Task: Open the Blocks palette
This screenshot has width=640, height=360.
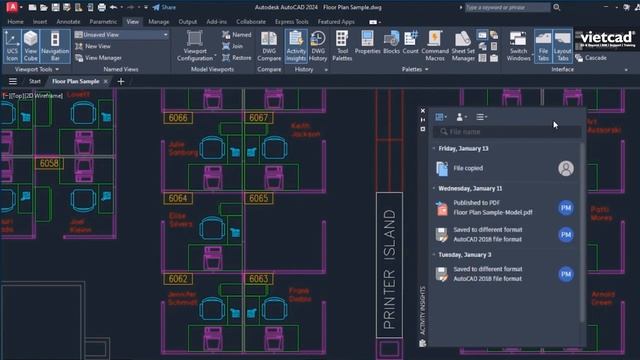Action: pyautogui.click(x=391, y=43)
